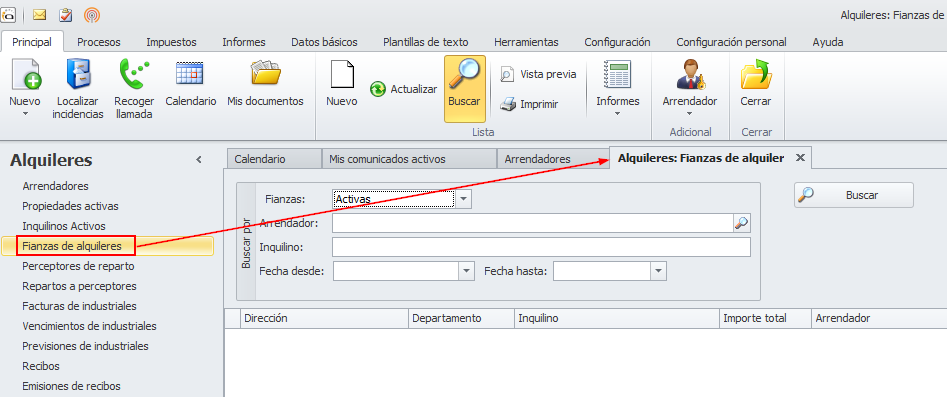This screenshot has height=397, width=947.
Task: Select Emisiones de recibos entry
Action: [71, 386]
